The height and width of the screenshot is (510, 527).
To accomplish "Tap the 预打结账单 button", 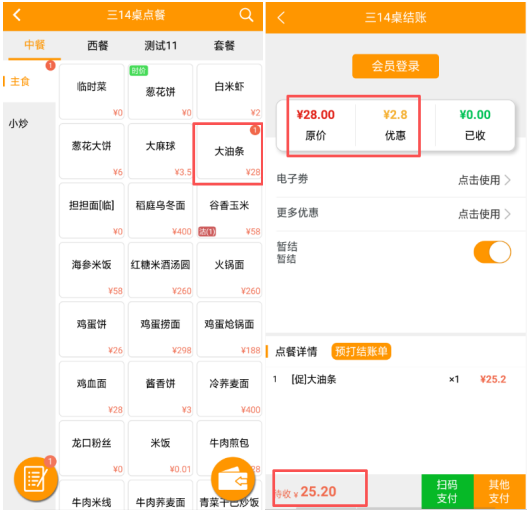I will tap(361, 351).
